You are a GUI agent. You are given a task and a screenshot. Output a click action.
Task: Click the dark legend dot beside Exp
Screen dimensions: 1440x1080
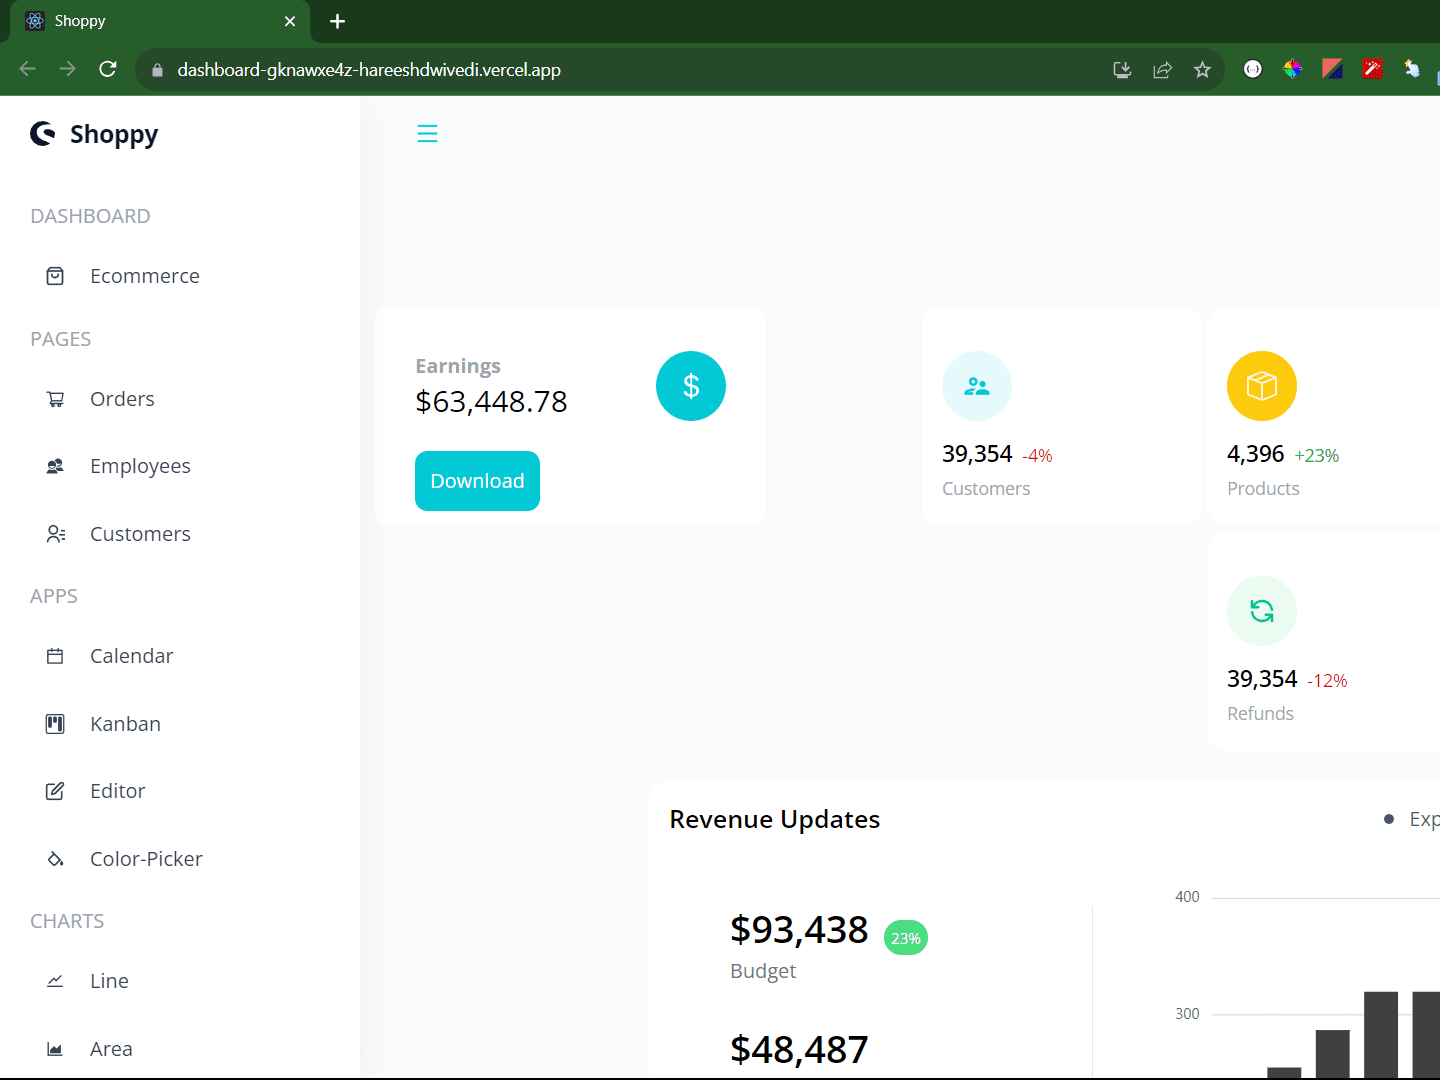[x=1388, y=819]
